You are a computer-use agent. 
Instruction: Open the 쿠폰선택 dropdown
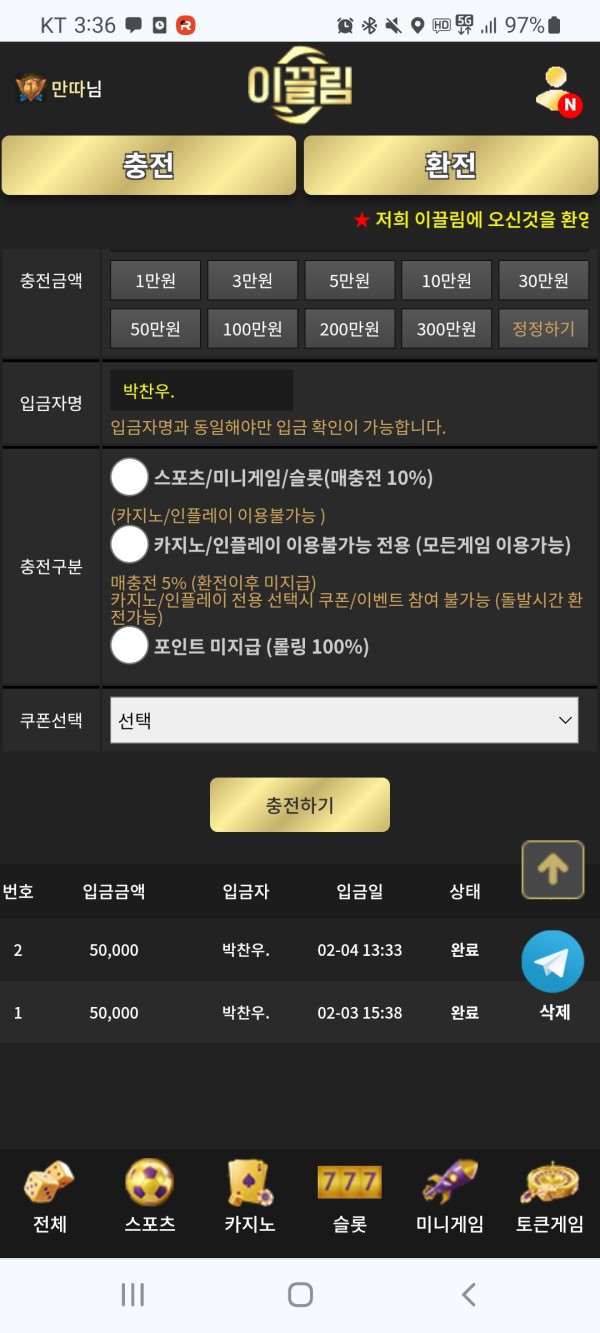click(344, 720)
